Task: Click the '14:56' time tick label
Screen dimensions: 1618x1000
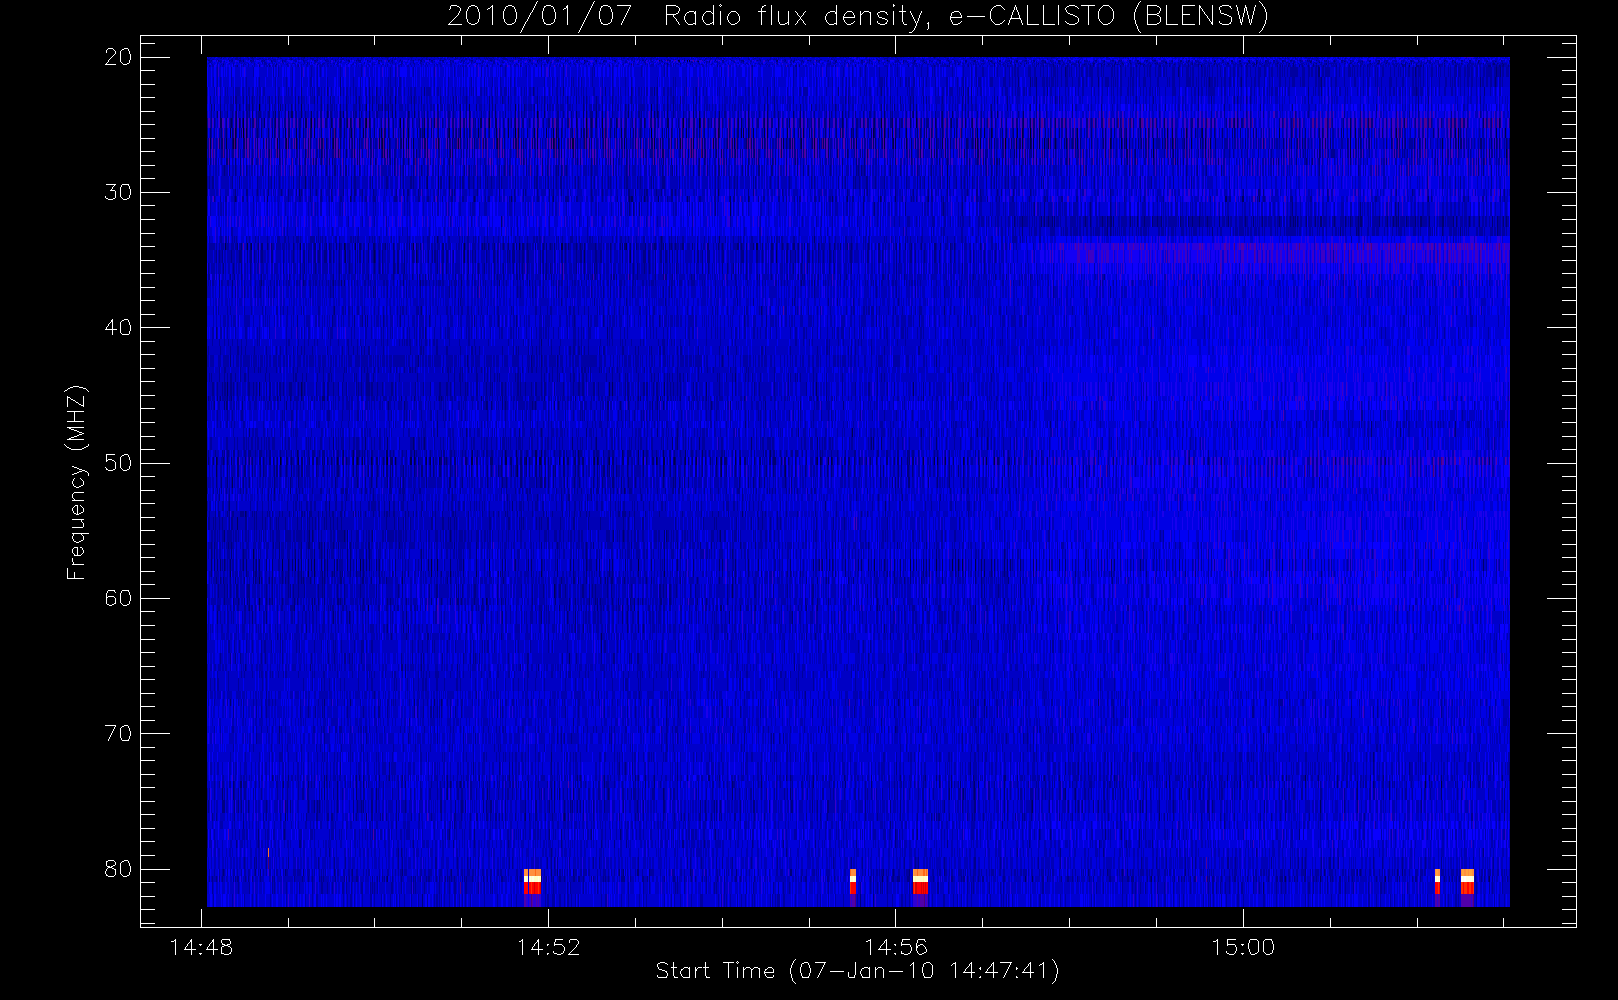Action: tap(896, 947)
